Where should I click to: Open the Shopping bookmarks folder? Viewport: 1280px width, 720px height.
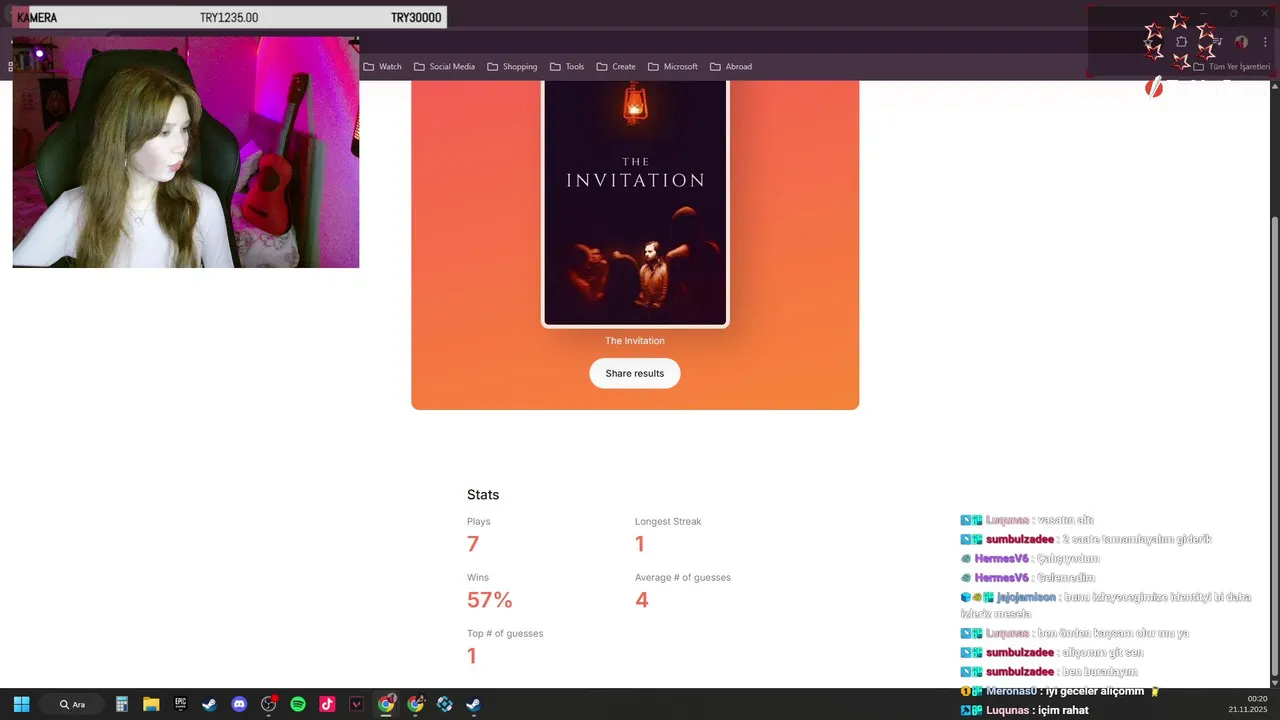[x=512, y=67]
